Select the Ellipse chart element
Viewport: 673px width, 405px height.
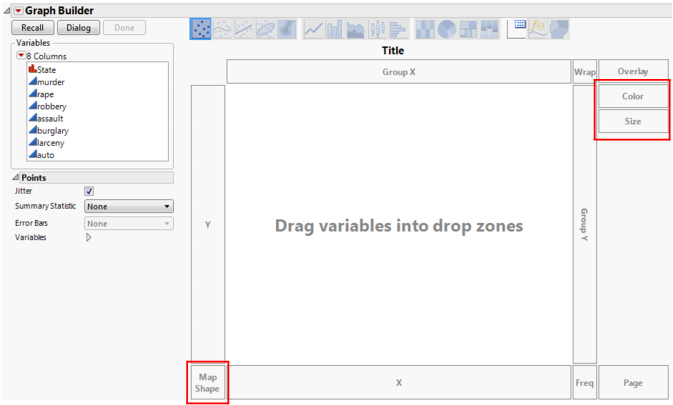coord(265,30)
